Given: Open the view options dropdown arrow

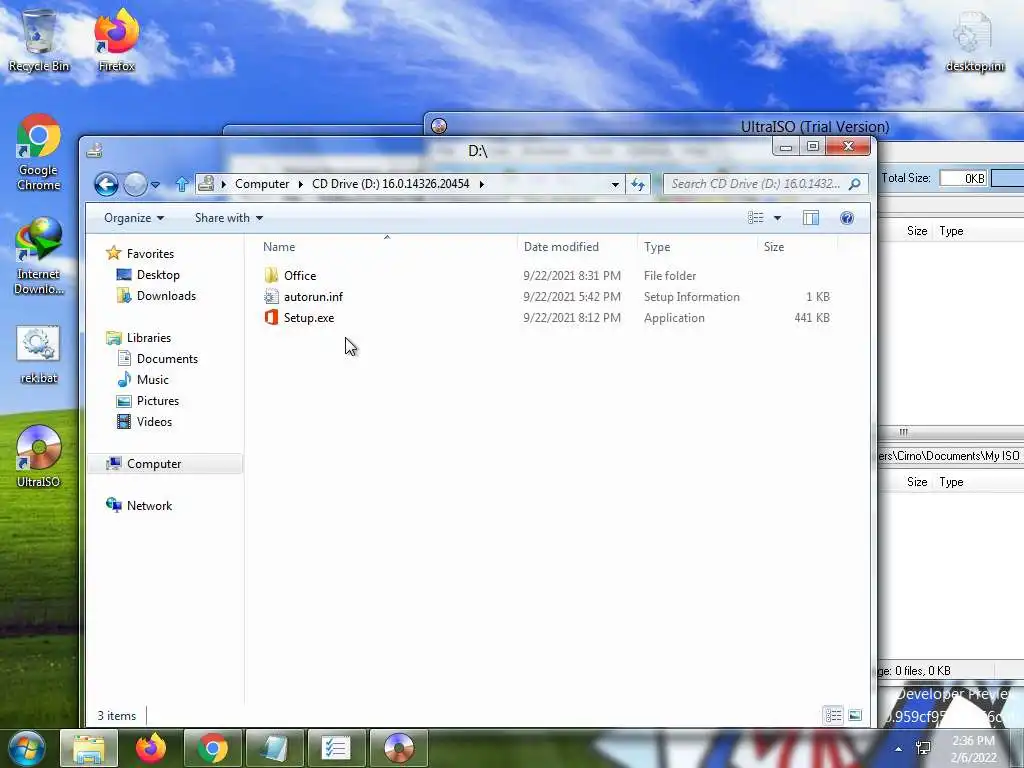Looking at the screenshot, I should 777,218.
